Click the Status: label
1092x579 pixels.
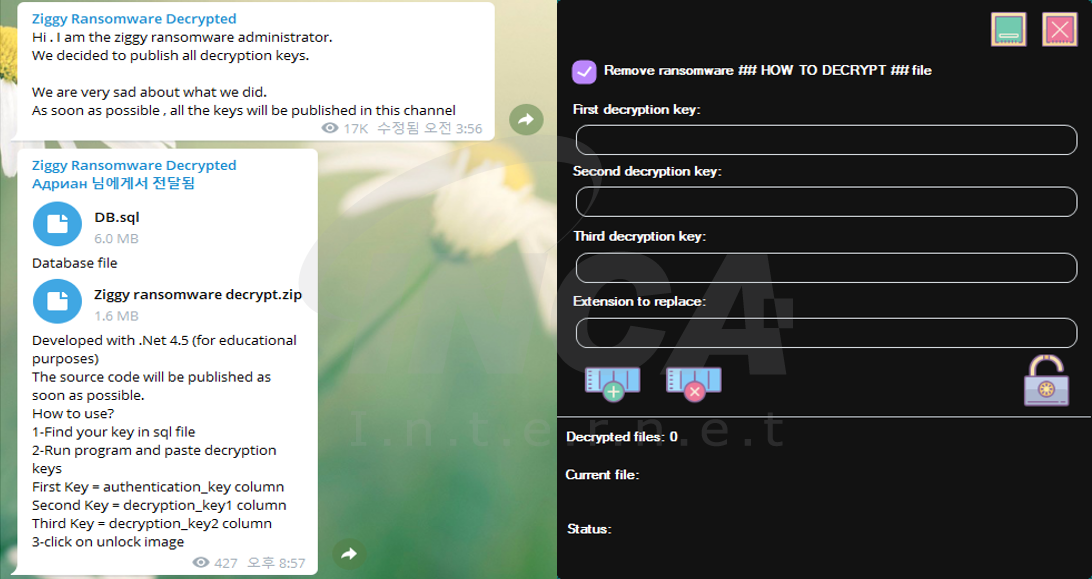coord(589,530)
